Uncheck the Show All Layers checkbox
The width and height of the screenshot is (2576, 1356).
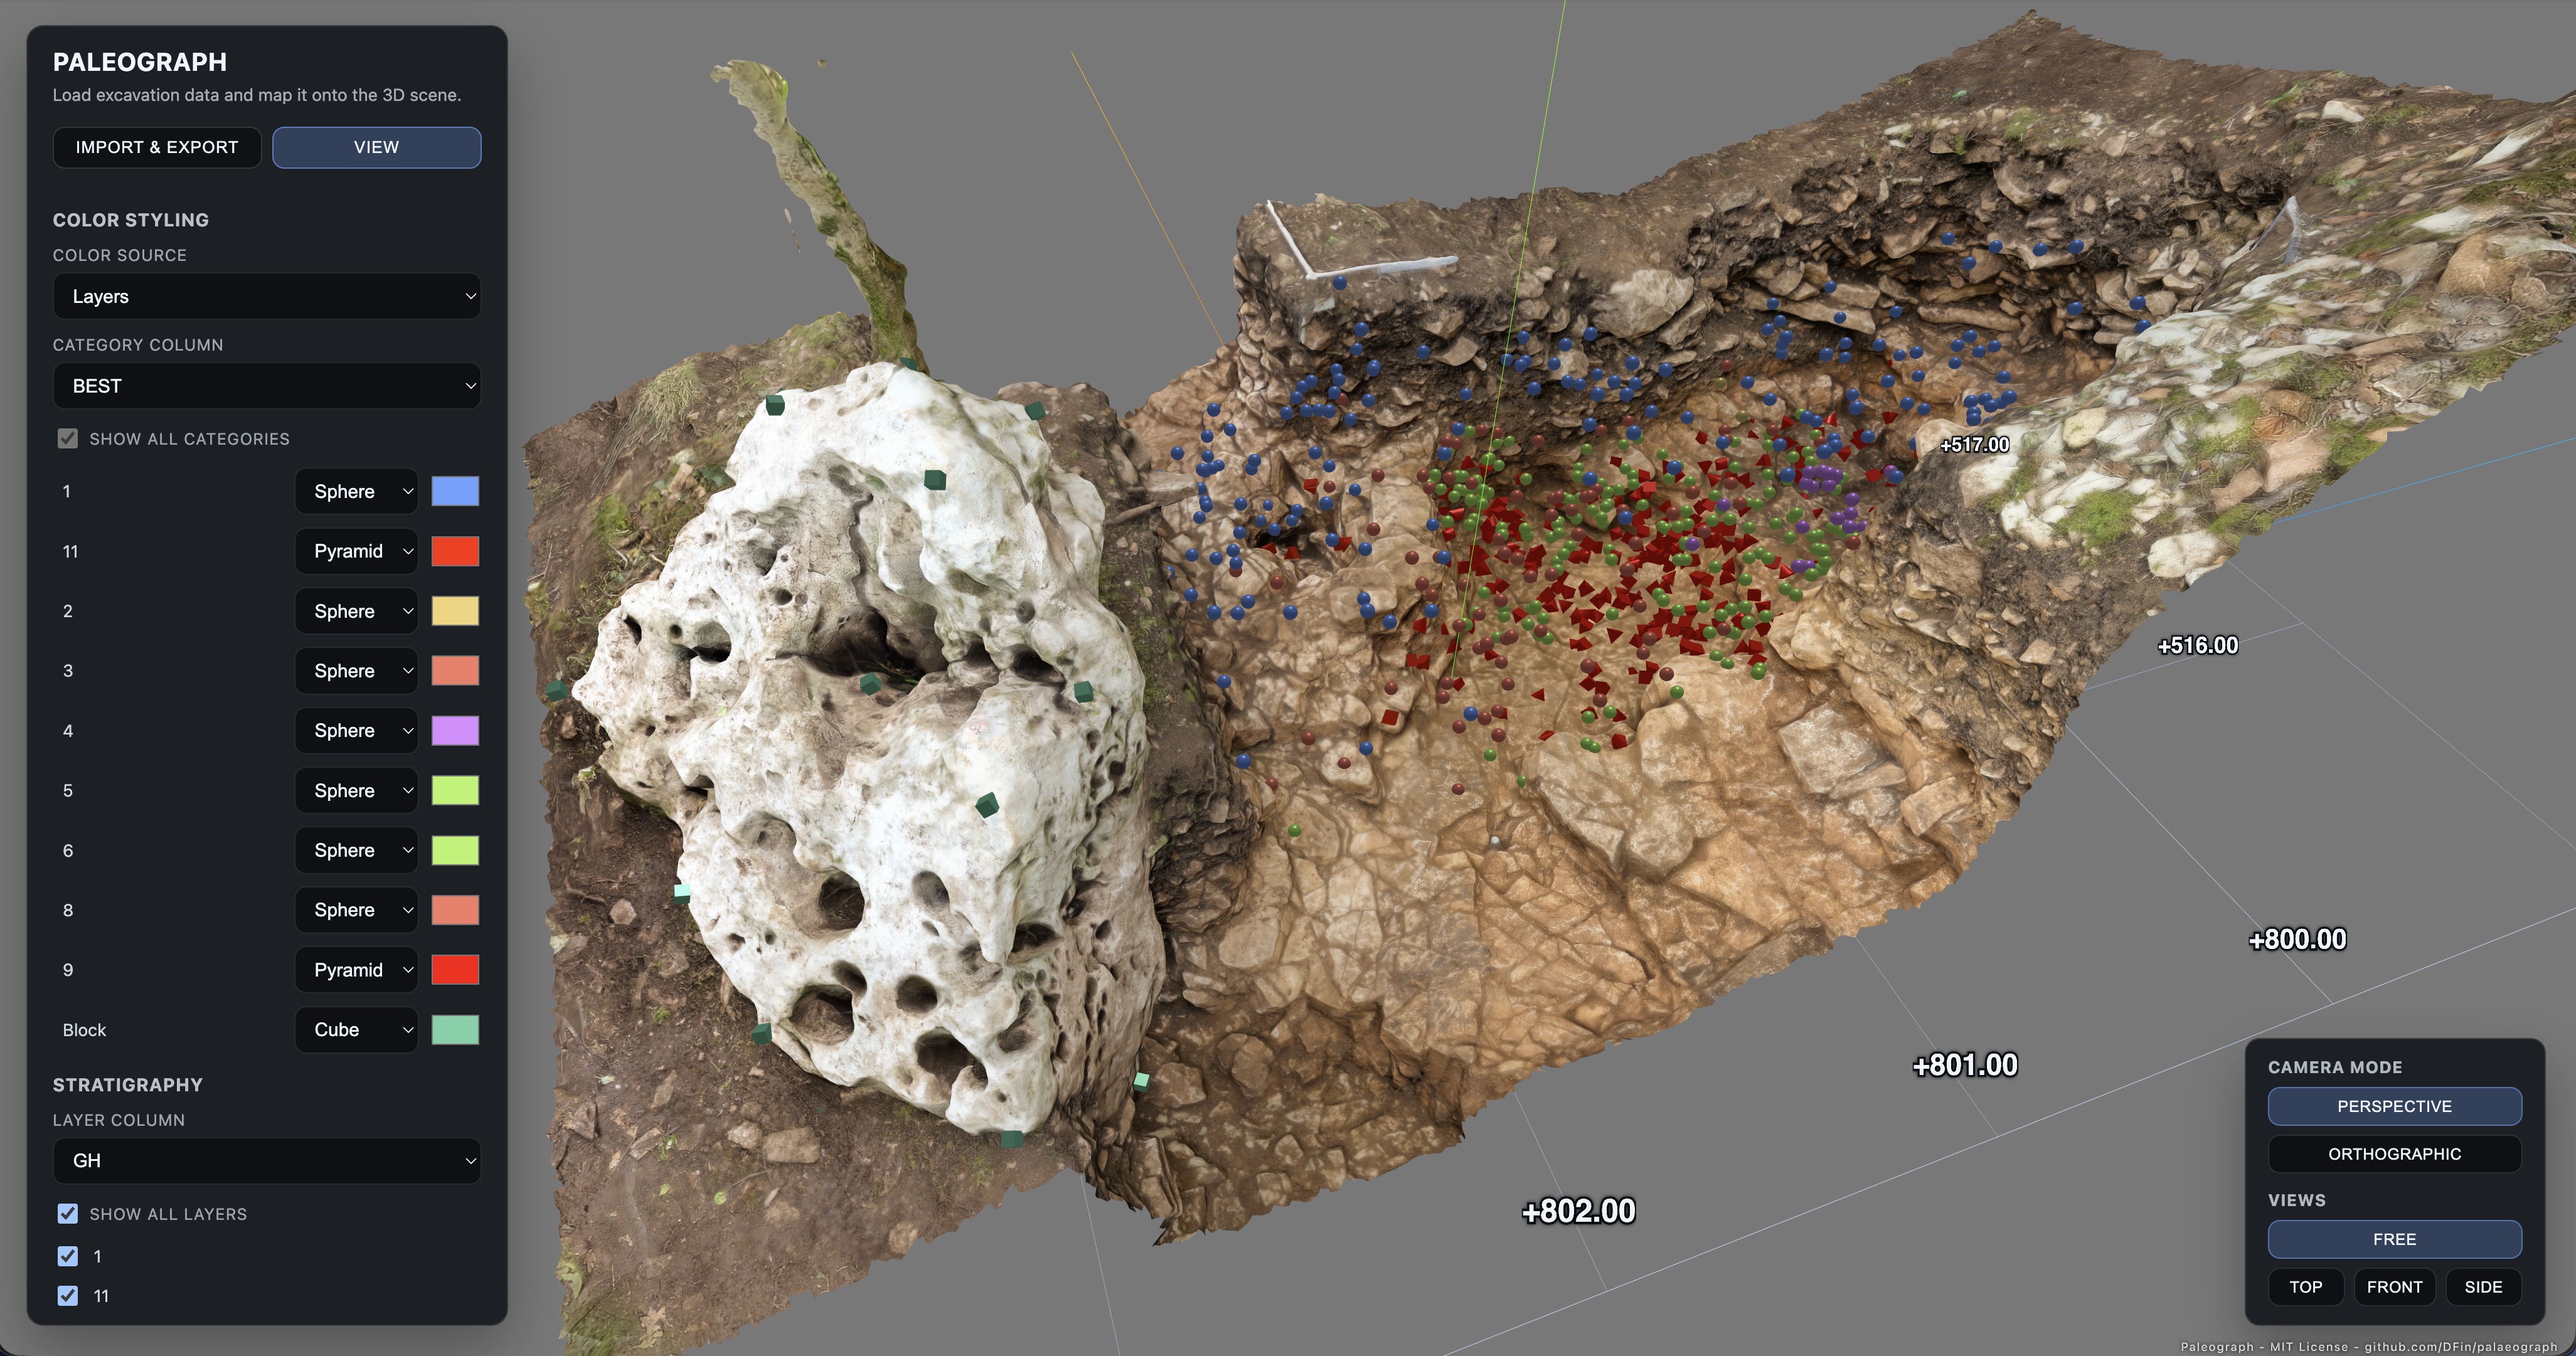(x=67, y=1214)
